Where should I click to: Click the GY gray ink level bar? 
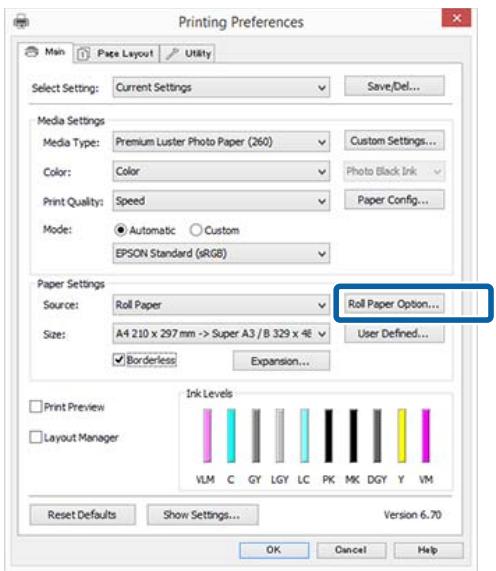[256, 436]
